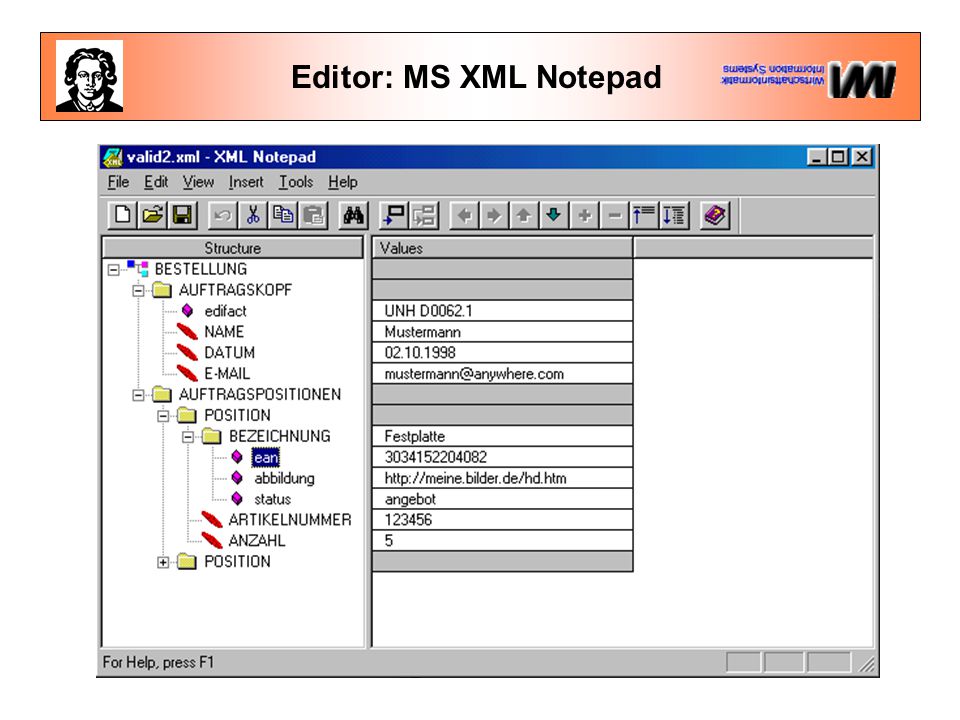Open Find with the binoculars icon
This screenshot has height=720, width=960.
point(354,216)
